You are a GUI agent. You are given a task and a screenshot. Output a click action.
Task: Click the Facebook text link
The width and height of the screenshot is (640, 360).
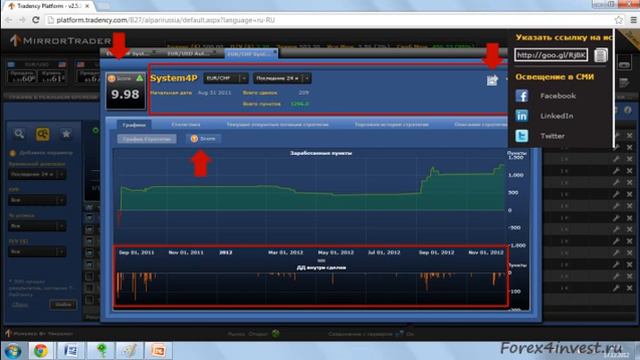[558, 96]
